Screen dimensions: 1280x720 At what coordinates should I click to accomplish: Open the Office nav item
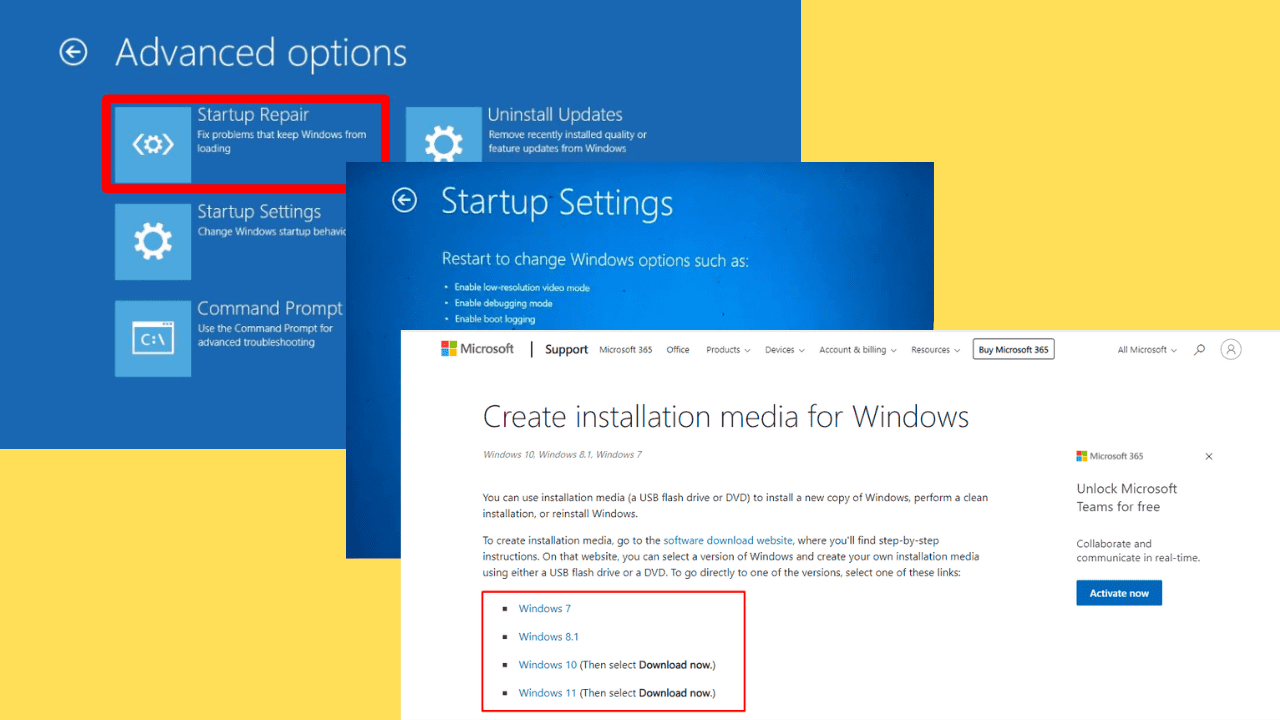(x=678, y=350)
